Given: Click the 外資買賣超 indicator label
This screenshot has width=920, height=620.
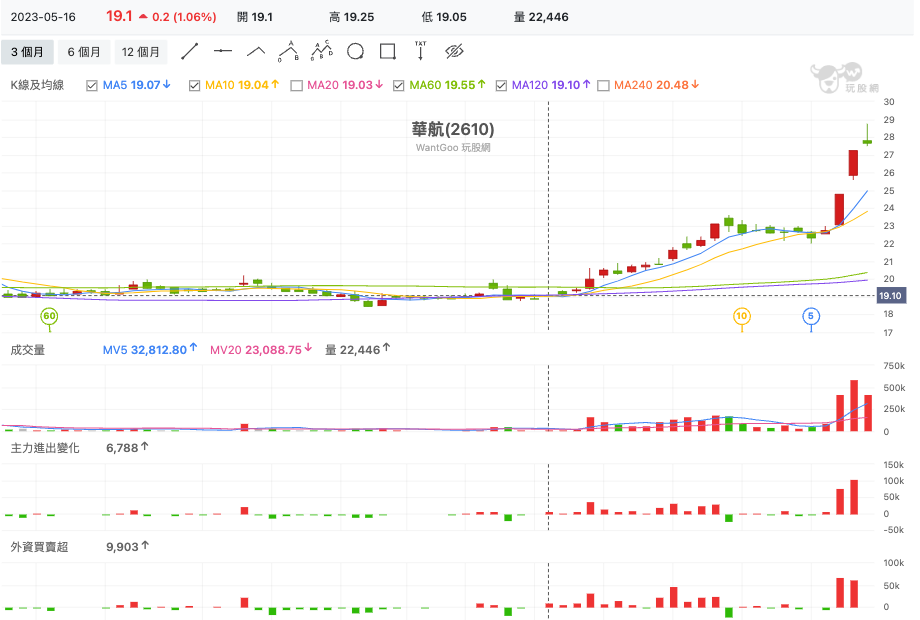Looking at the screenshot, I should pos(39,547).
